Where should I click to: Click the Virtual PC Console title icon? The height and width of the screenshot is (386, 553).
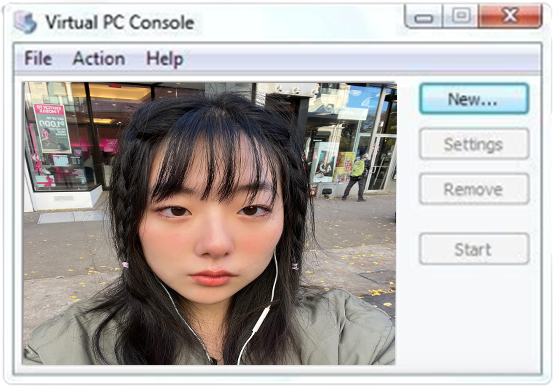(25, 22)
